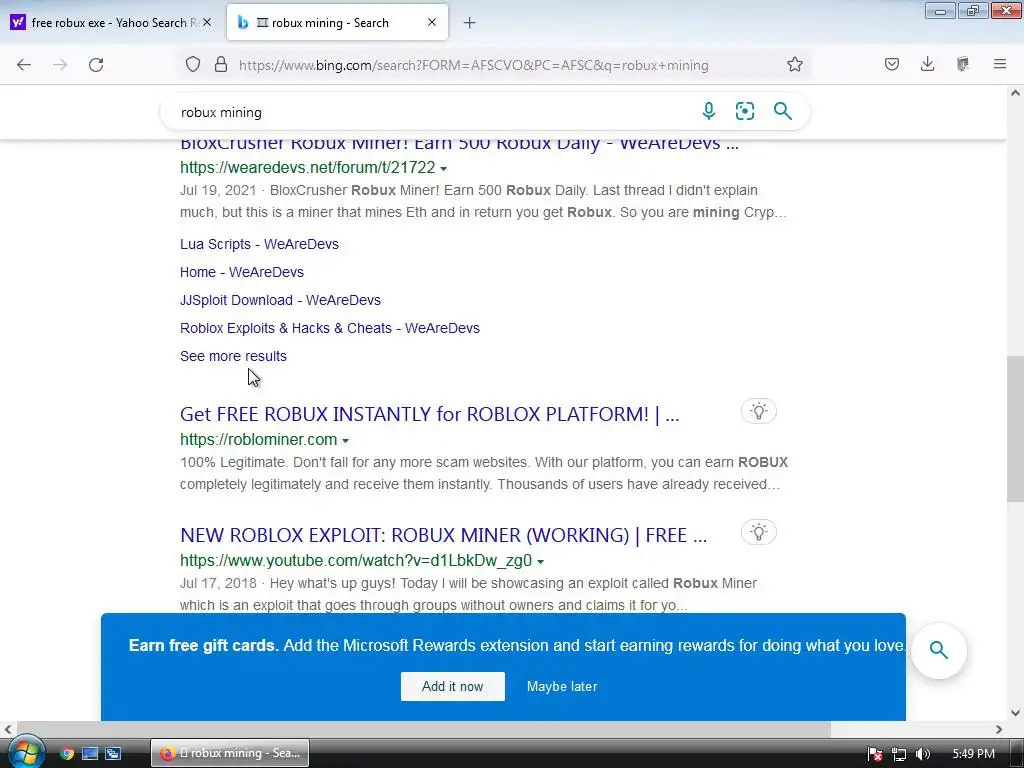This screenshot has width=1024, height=768.
Task: Adjust volume from system tray speaker
Action: point(922,754)
